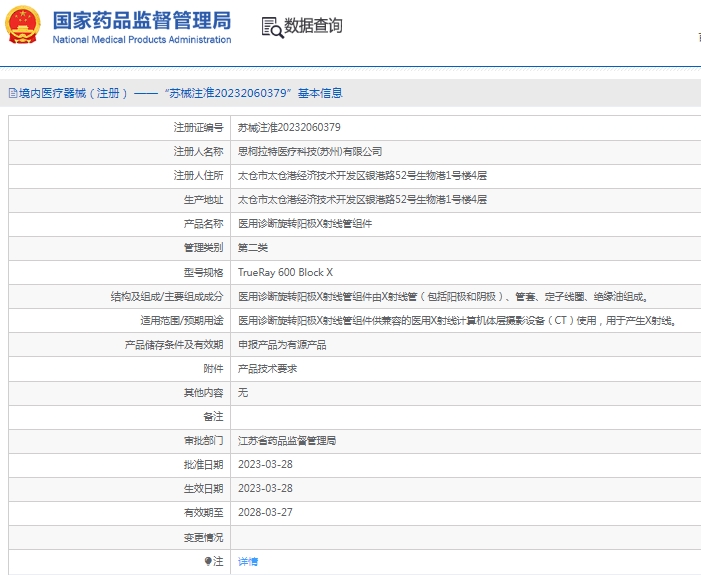Click the 注册人住所 address value
The height and width of the screenshot is (575, 701).
[x=362, y=176]
